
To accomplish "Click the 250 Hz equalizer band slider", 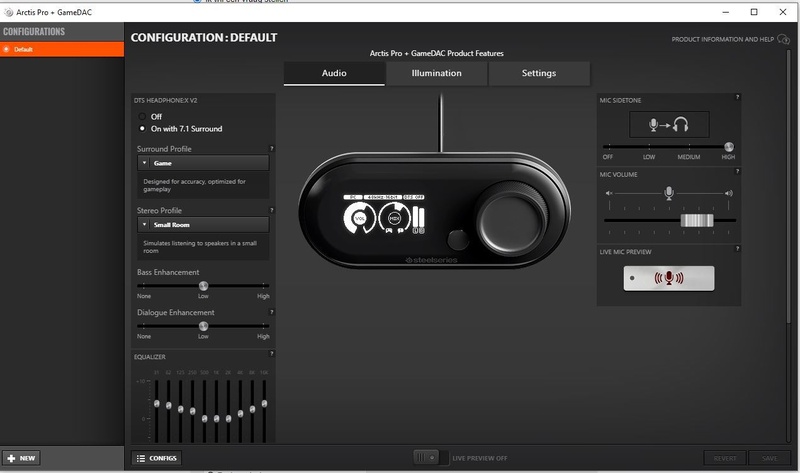I will point(192,411).
